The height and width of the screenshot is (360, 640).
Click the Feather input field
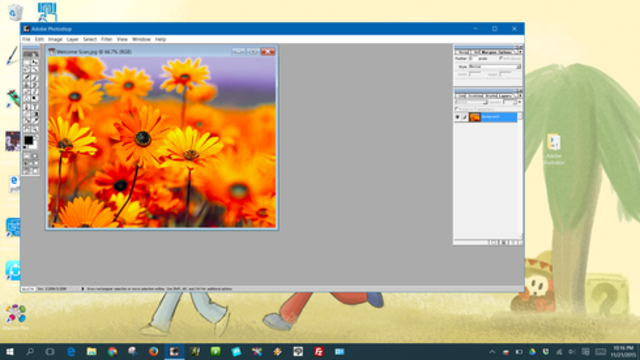[x=473, y=58]
